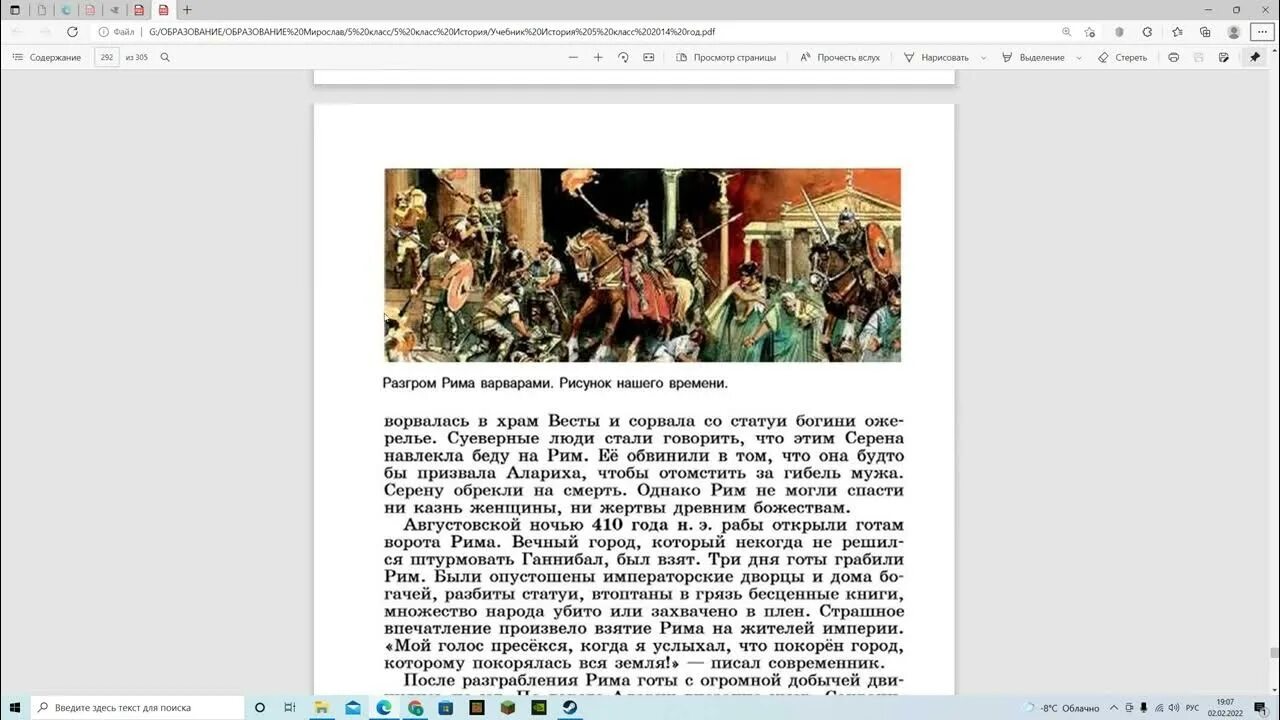Image resolution: width=1280 pixels, height=720 pixels.
Task: Click the shield tracking prevention icon
Action: [x=1119, y=32]
